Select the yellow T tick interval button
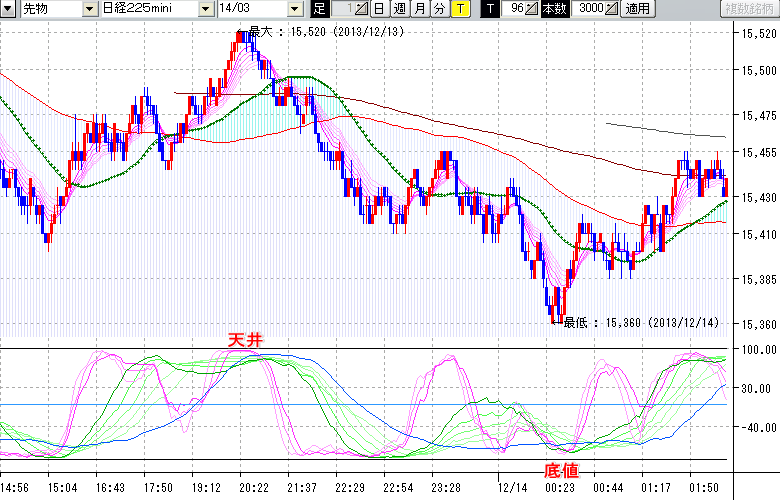 coord(459,9)
